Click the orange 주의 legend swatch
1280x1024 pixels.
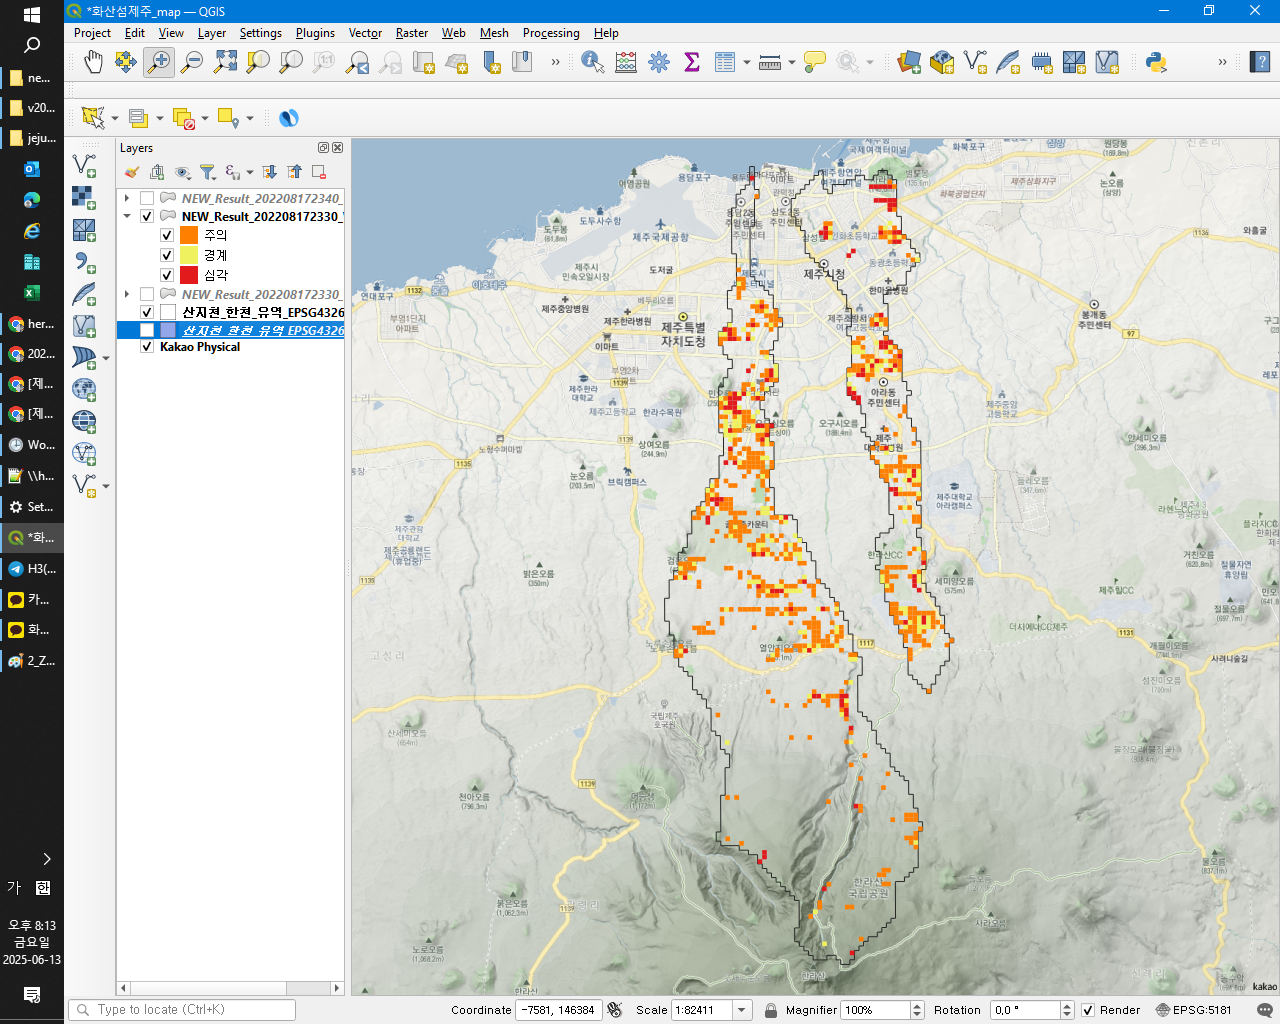click(x=189, y=235)
